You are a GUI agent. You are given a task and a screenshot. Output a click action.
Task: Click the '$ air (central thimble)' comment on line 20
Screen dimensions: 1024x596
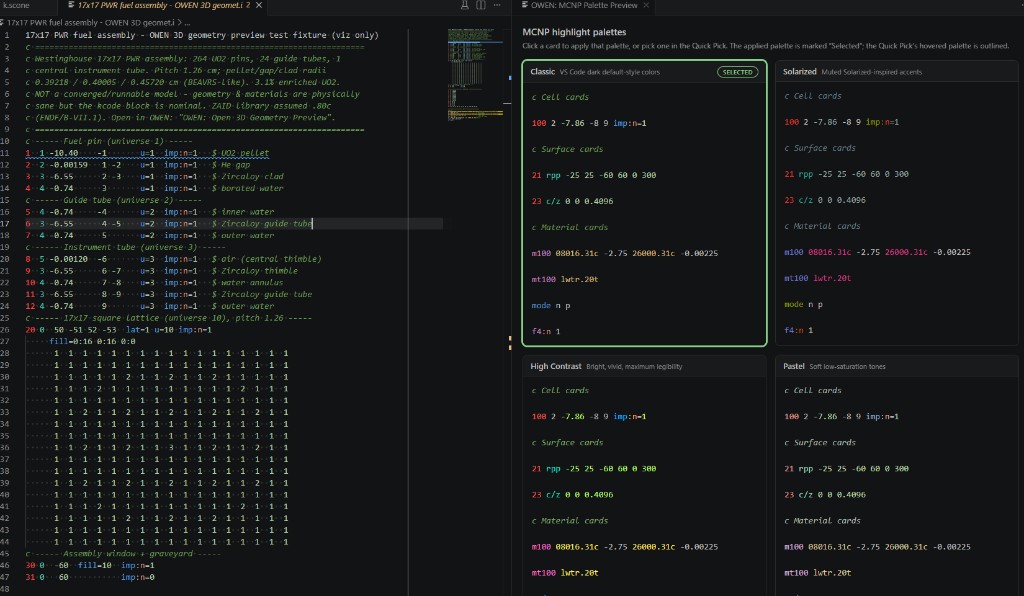click(x=266, y=259)
